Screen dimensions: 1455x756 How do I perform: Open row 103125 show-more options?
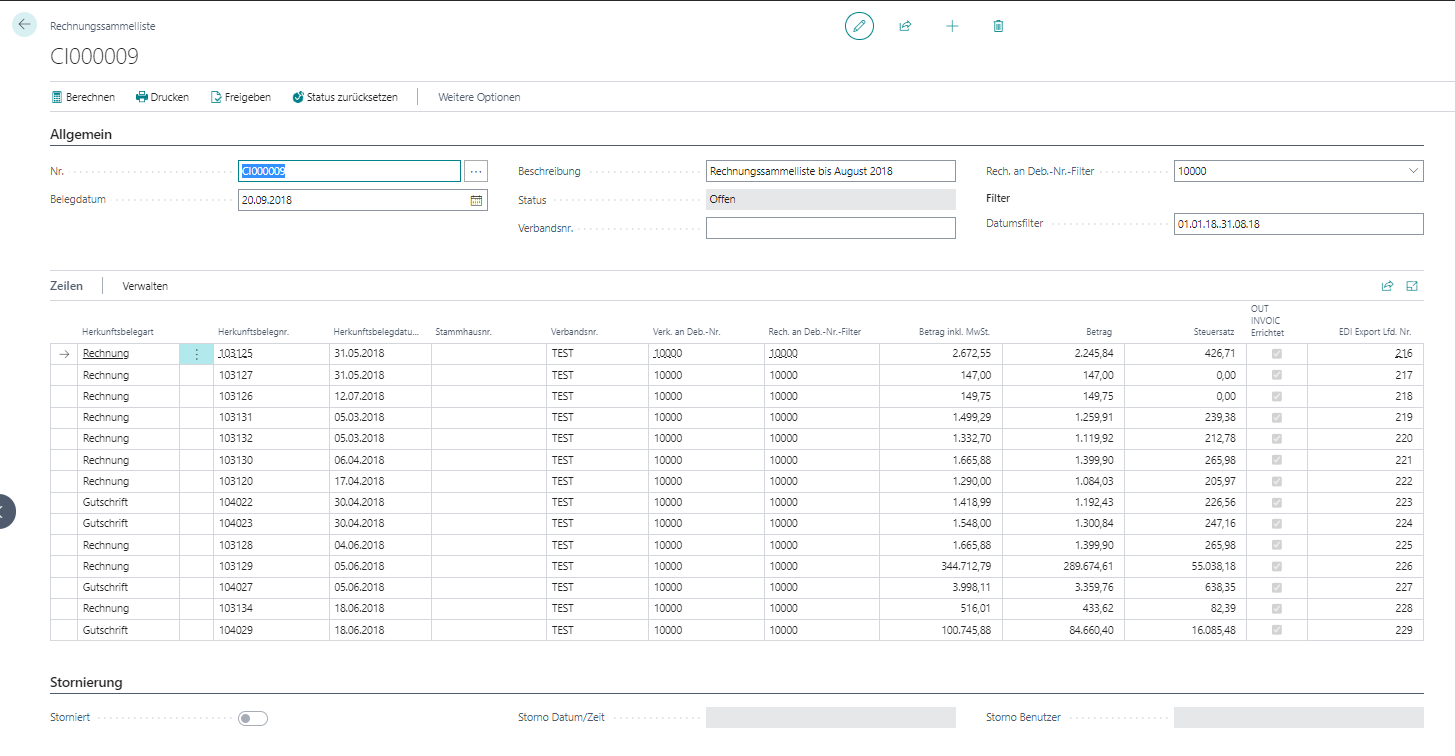196,354
